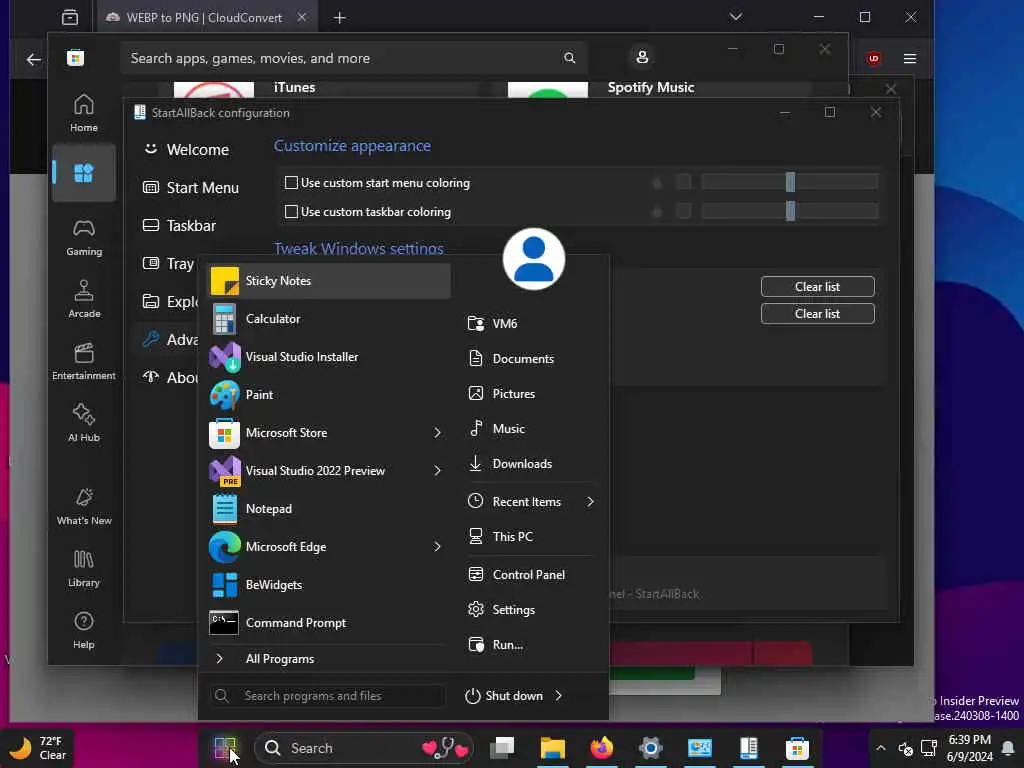Open new browser tab with plus
This screenshot has height=768, width=1024.
pos(340,18)
